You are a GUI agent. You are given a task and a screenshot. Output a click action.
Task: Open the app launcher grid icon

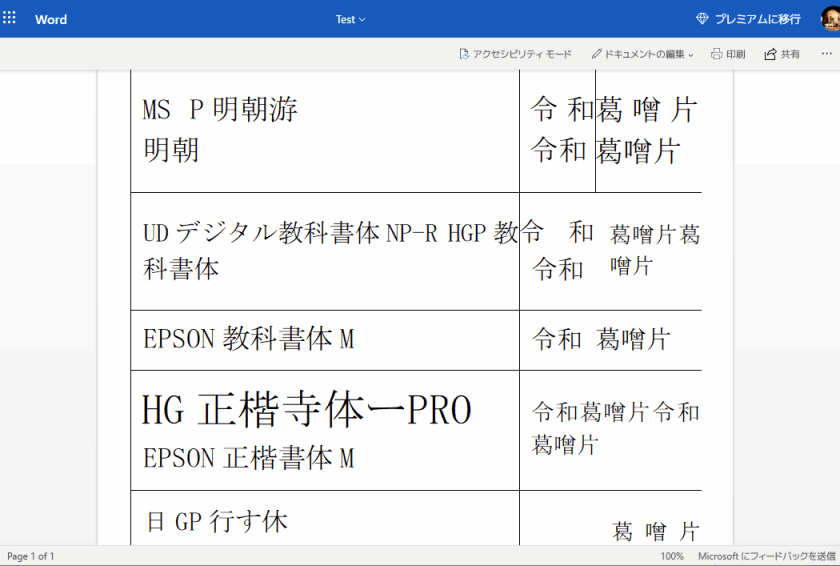point(9,18)
